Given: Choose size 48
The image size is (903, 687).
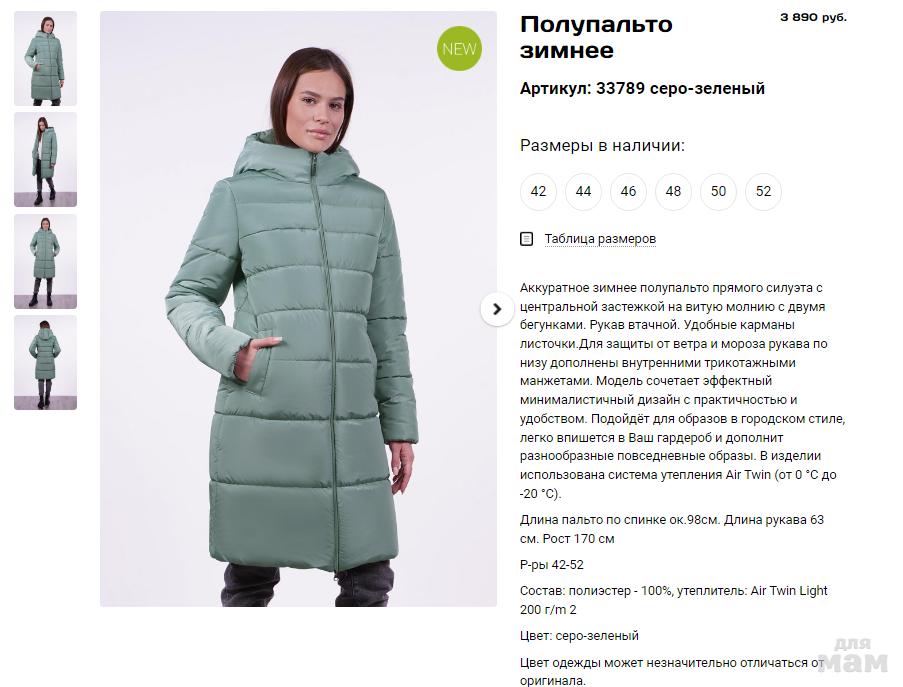Looking at the screenshot, I should click(673, 191).
